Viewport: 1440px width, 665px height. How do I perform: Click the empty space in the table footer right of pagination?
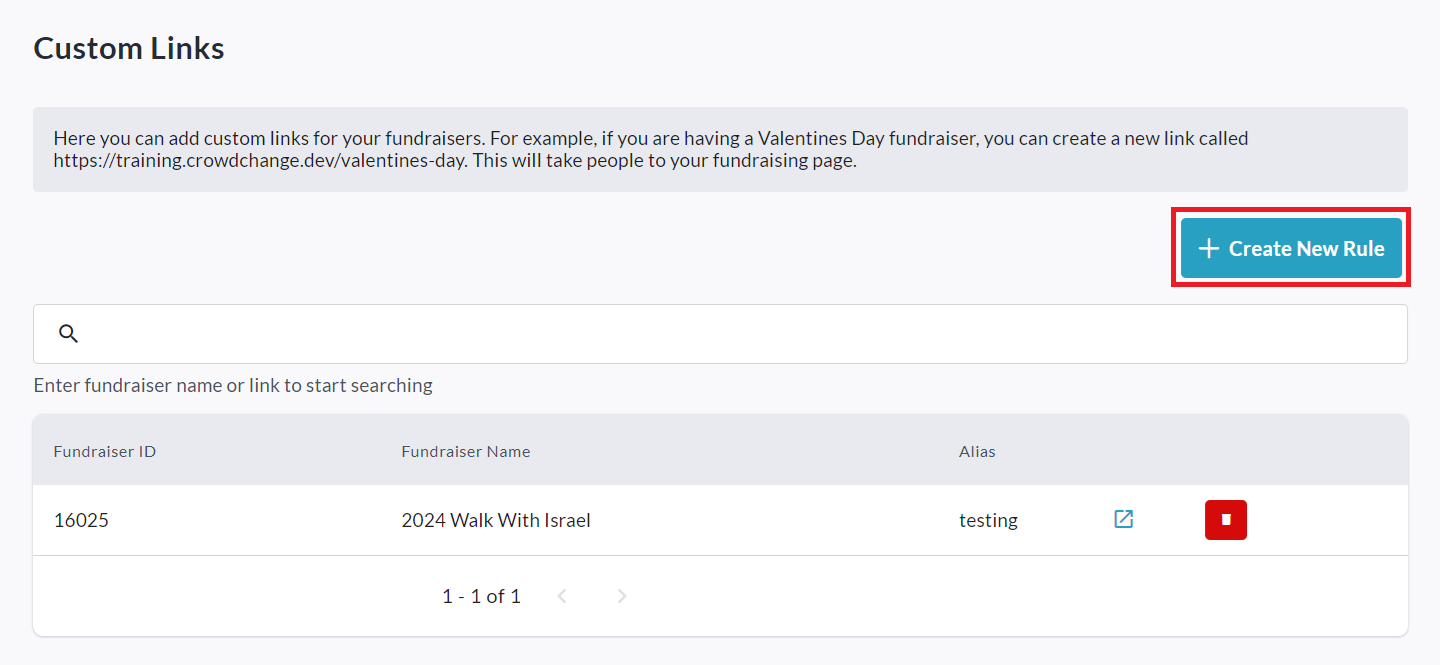1000,596
